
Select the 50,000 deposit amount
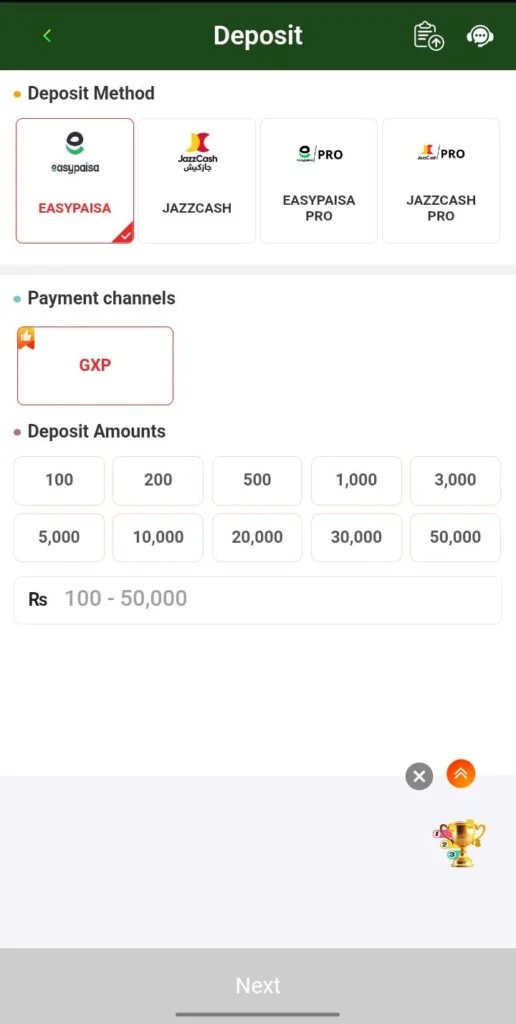coord(455,537)
